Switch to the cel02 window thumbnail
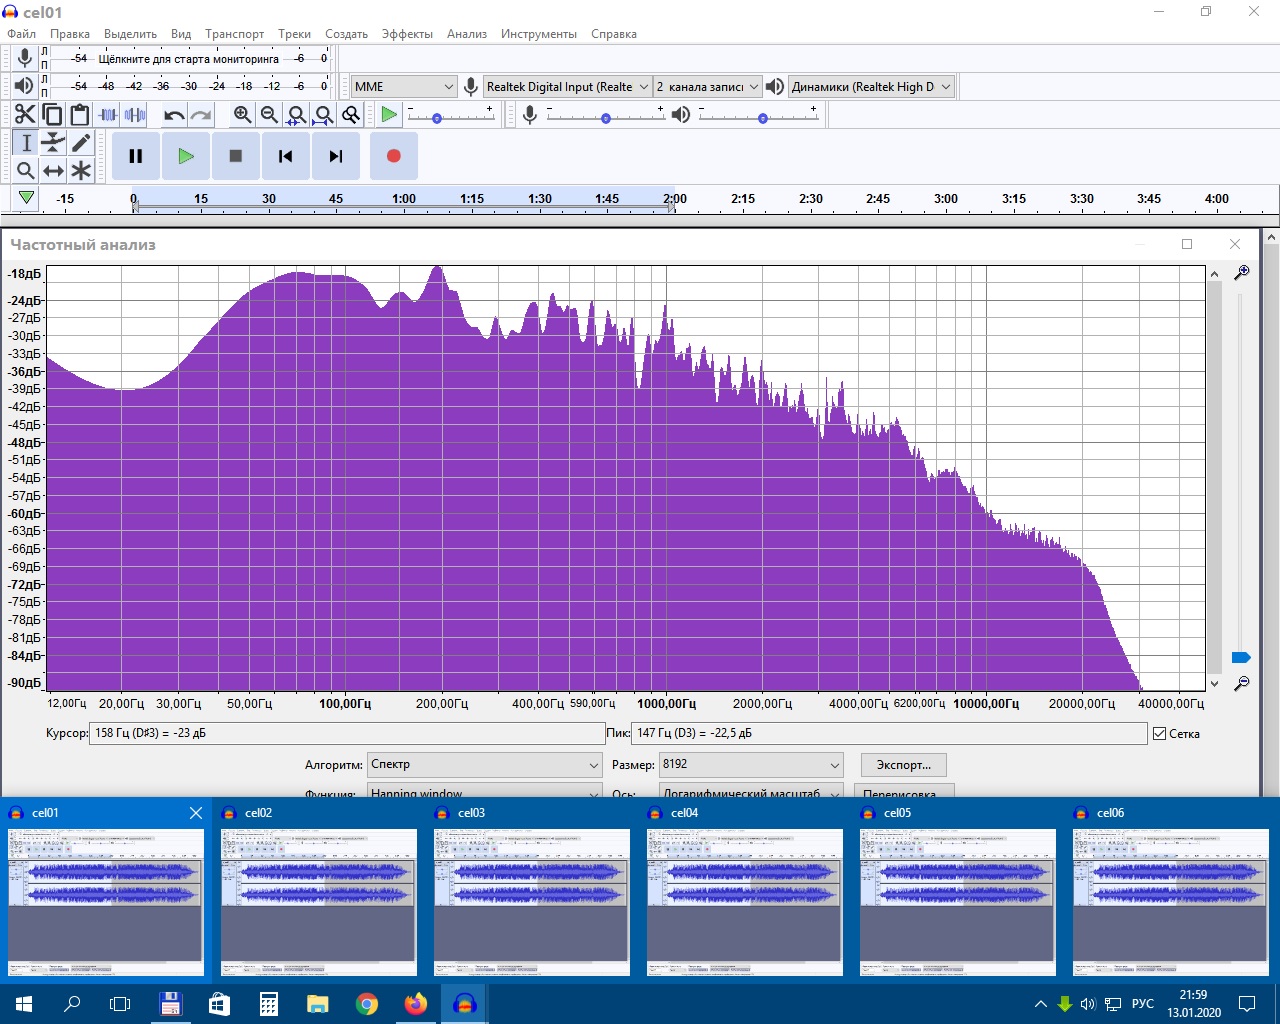Viewport: 1280px width, 1024px height. pos(319,890)
